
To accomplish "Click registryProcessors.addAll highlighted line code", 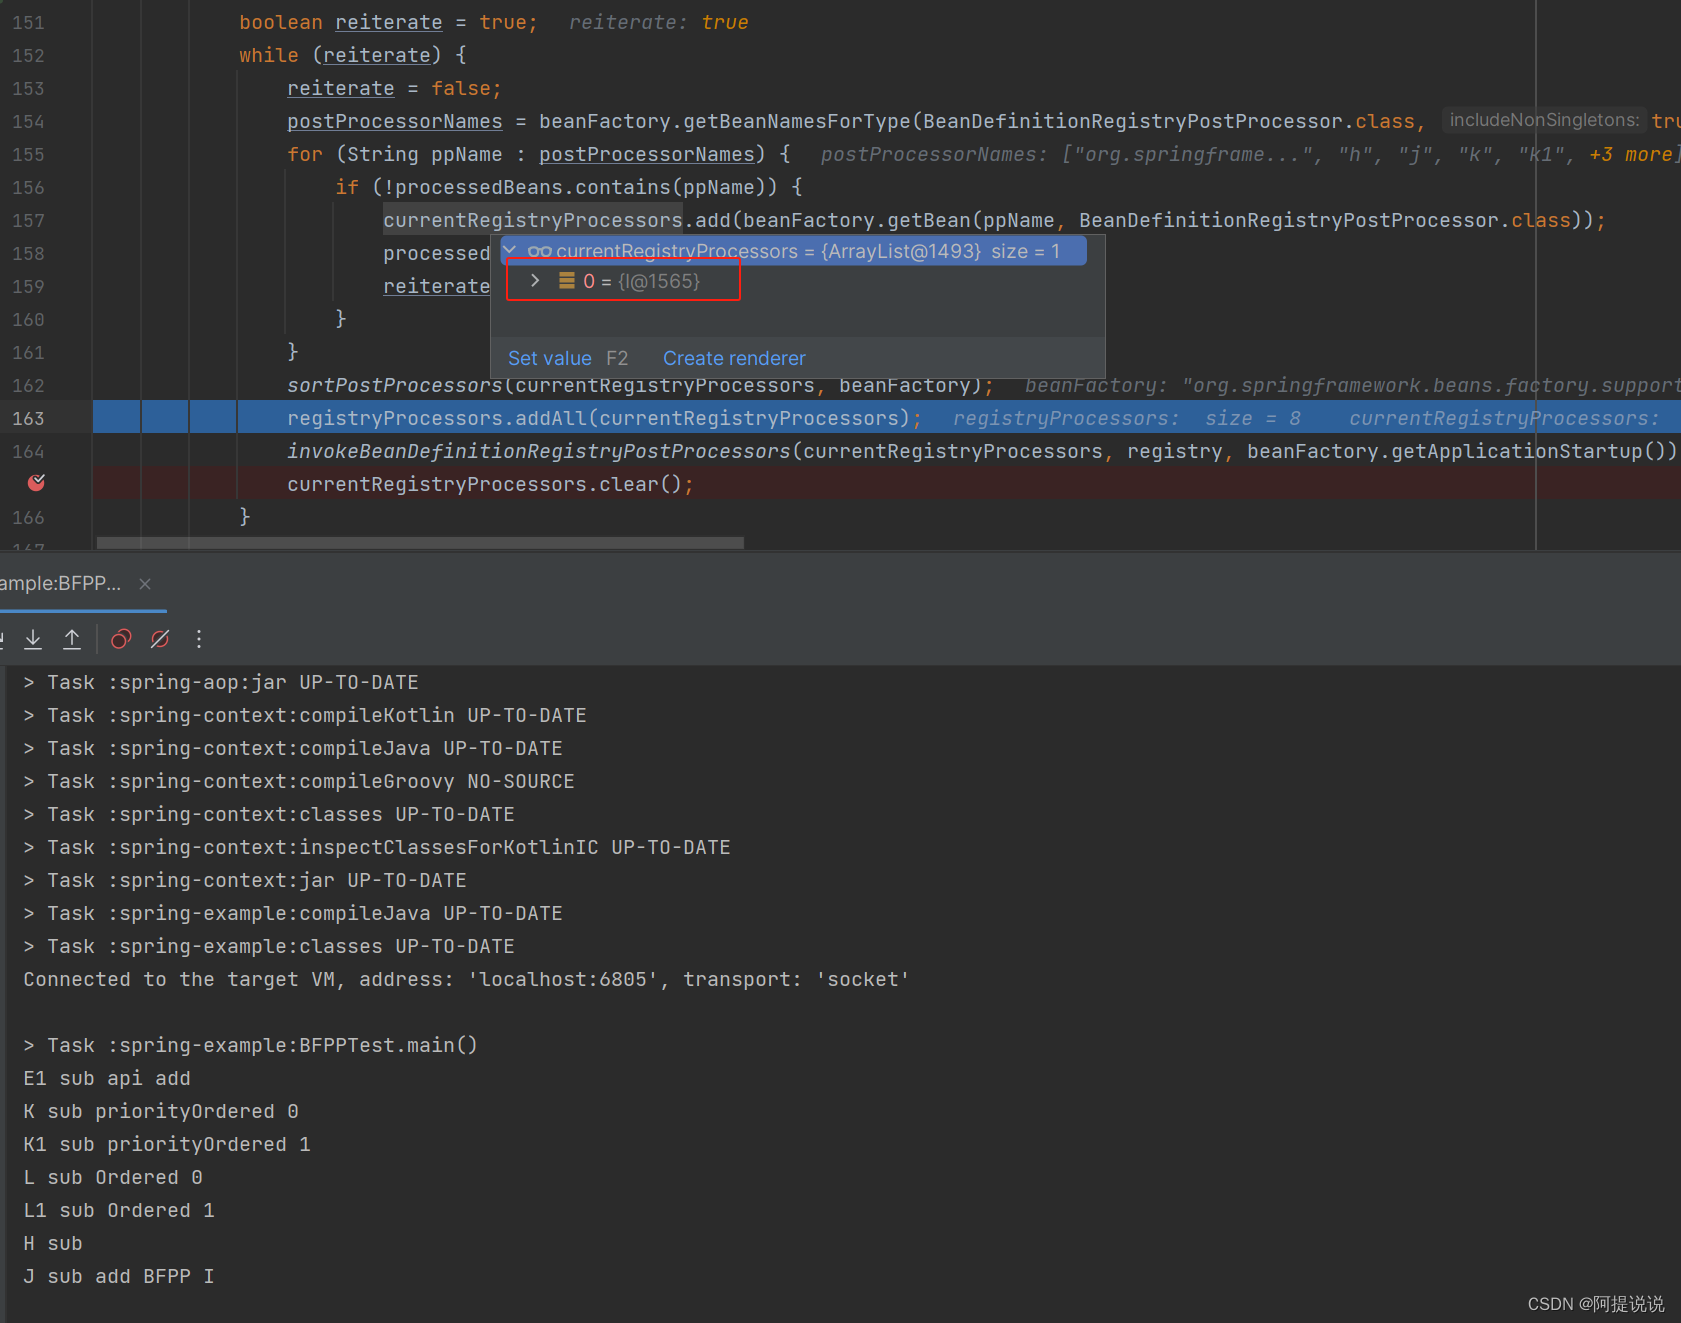I will [x=604, y=418].
